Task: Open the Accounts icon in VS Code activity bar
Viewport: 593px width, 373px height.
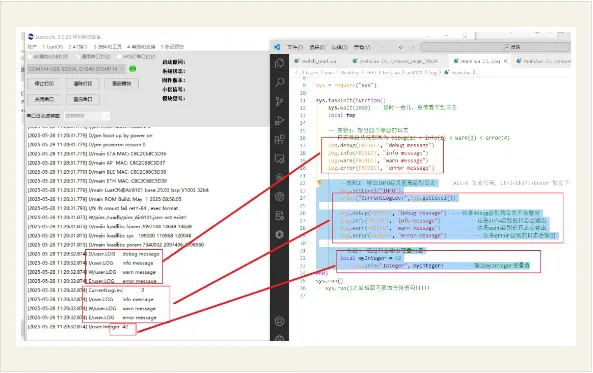Action: (279, 321)
